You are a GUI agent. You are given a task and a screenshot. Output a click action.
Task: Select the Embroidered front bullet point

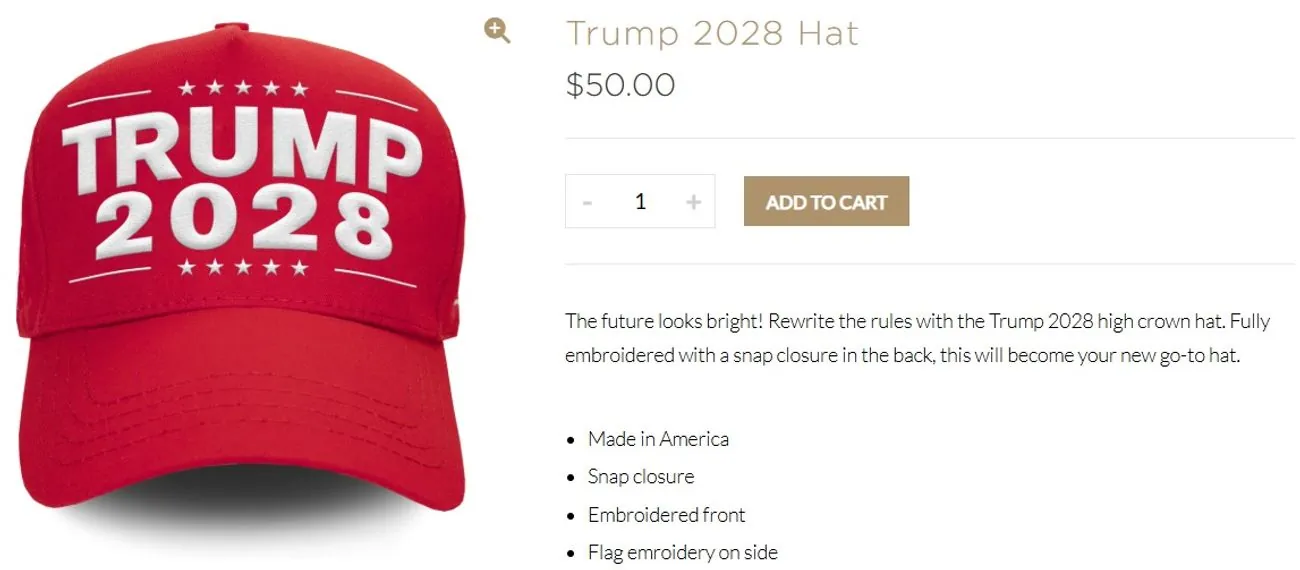click(667, 515)
